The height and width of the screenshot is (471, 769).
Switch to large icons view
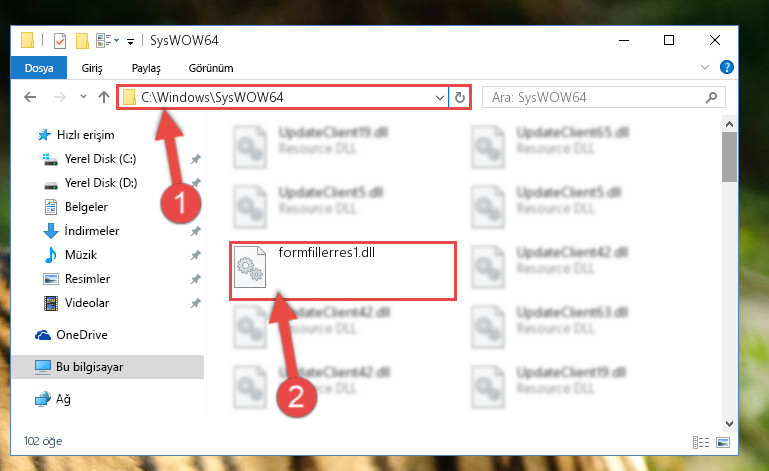coord(723,442)
